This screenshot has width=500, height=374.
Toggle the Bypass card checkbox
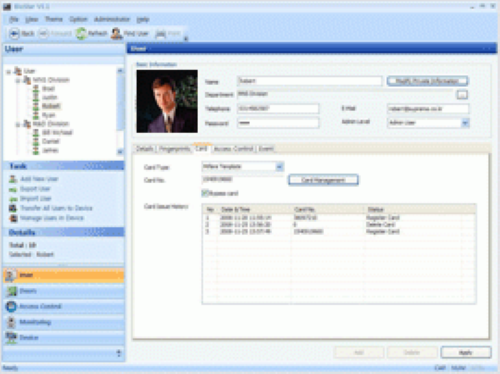(x=205, y=193)
